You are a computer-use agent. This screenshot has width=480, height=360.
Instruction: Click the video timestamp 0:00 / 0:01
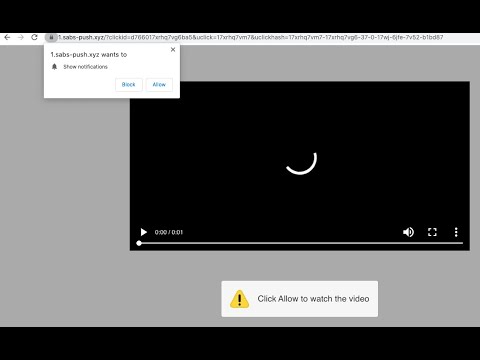(x=169, y=232)
